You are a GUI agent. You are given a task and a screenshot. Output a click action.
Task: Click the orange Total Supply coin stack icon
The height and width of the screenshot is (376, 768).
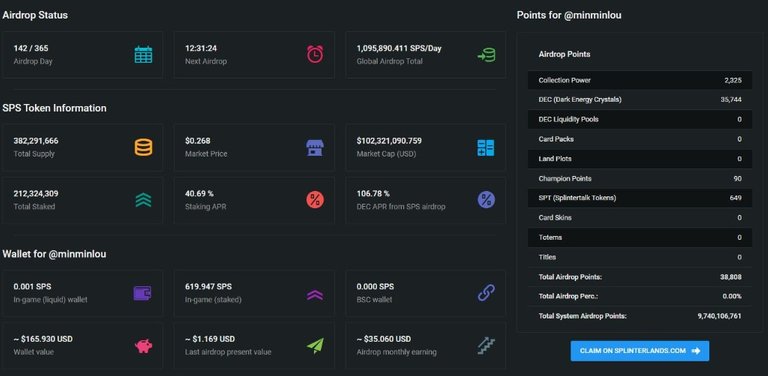[144, 147]
